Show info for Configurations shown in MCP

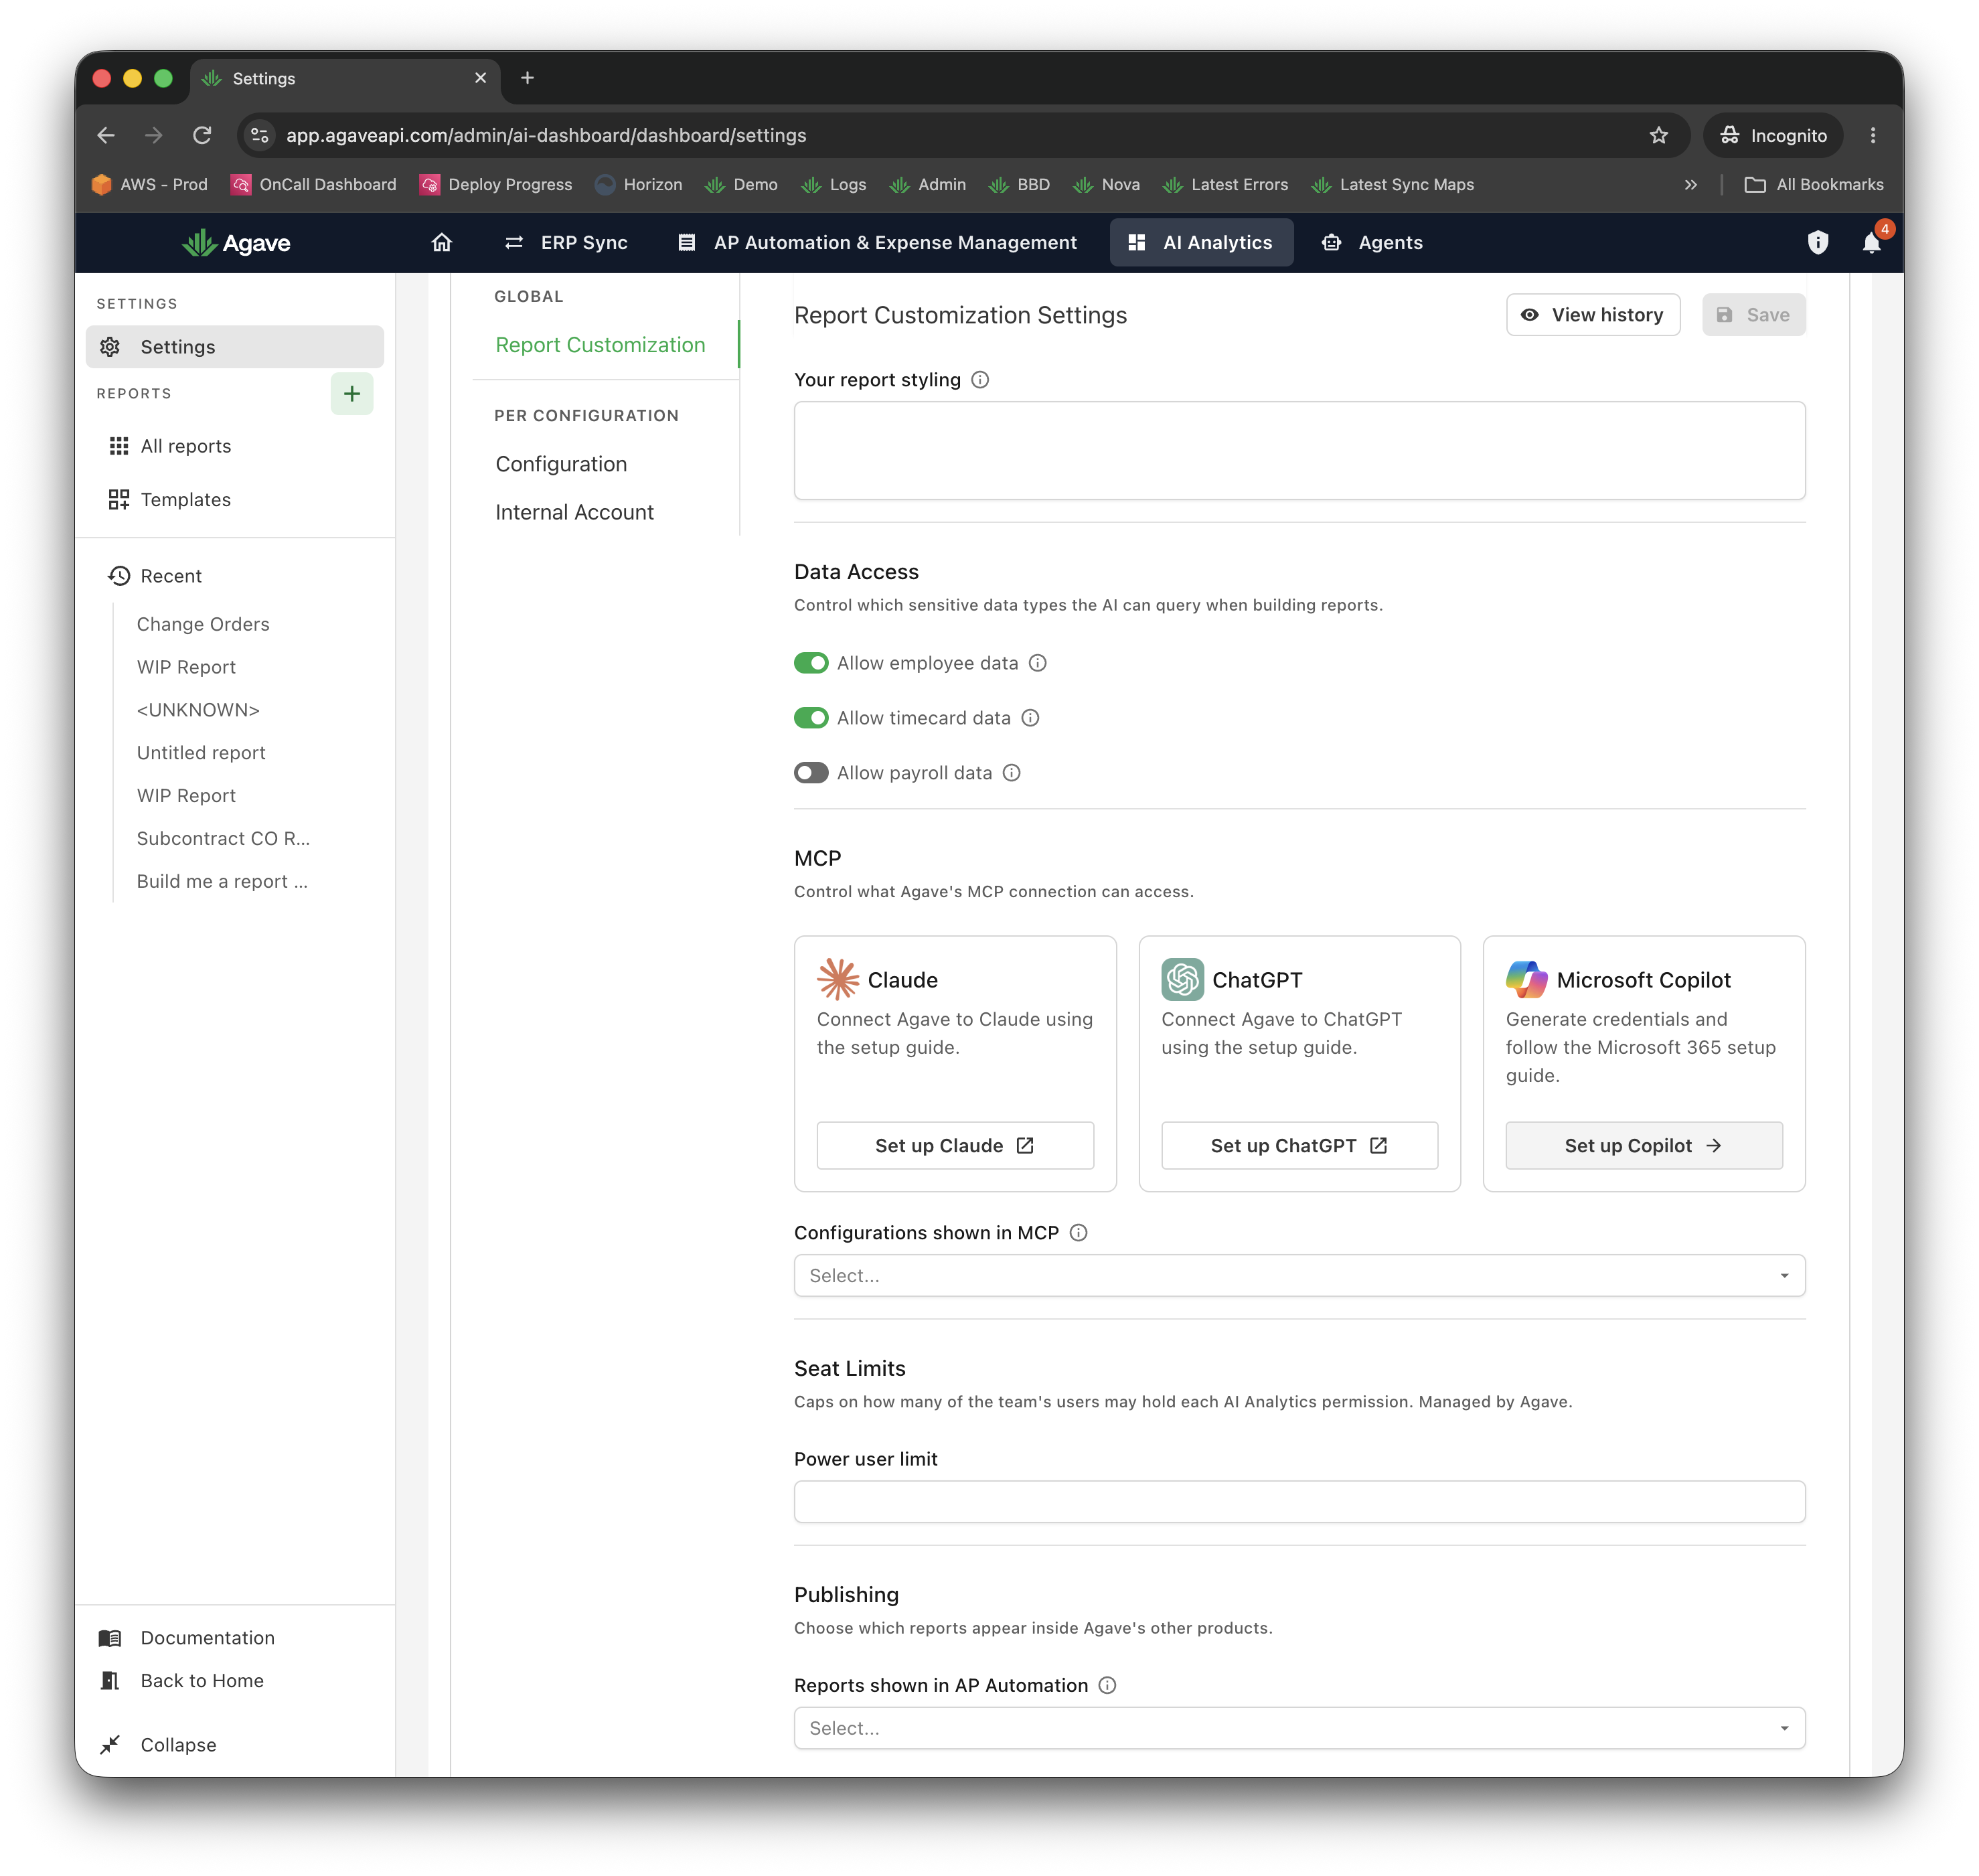(1078, 1233)
